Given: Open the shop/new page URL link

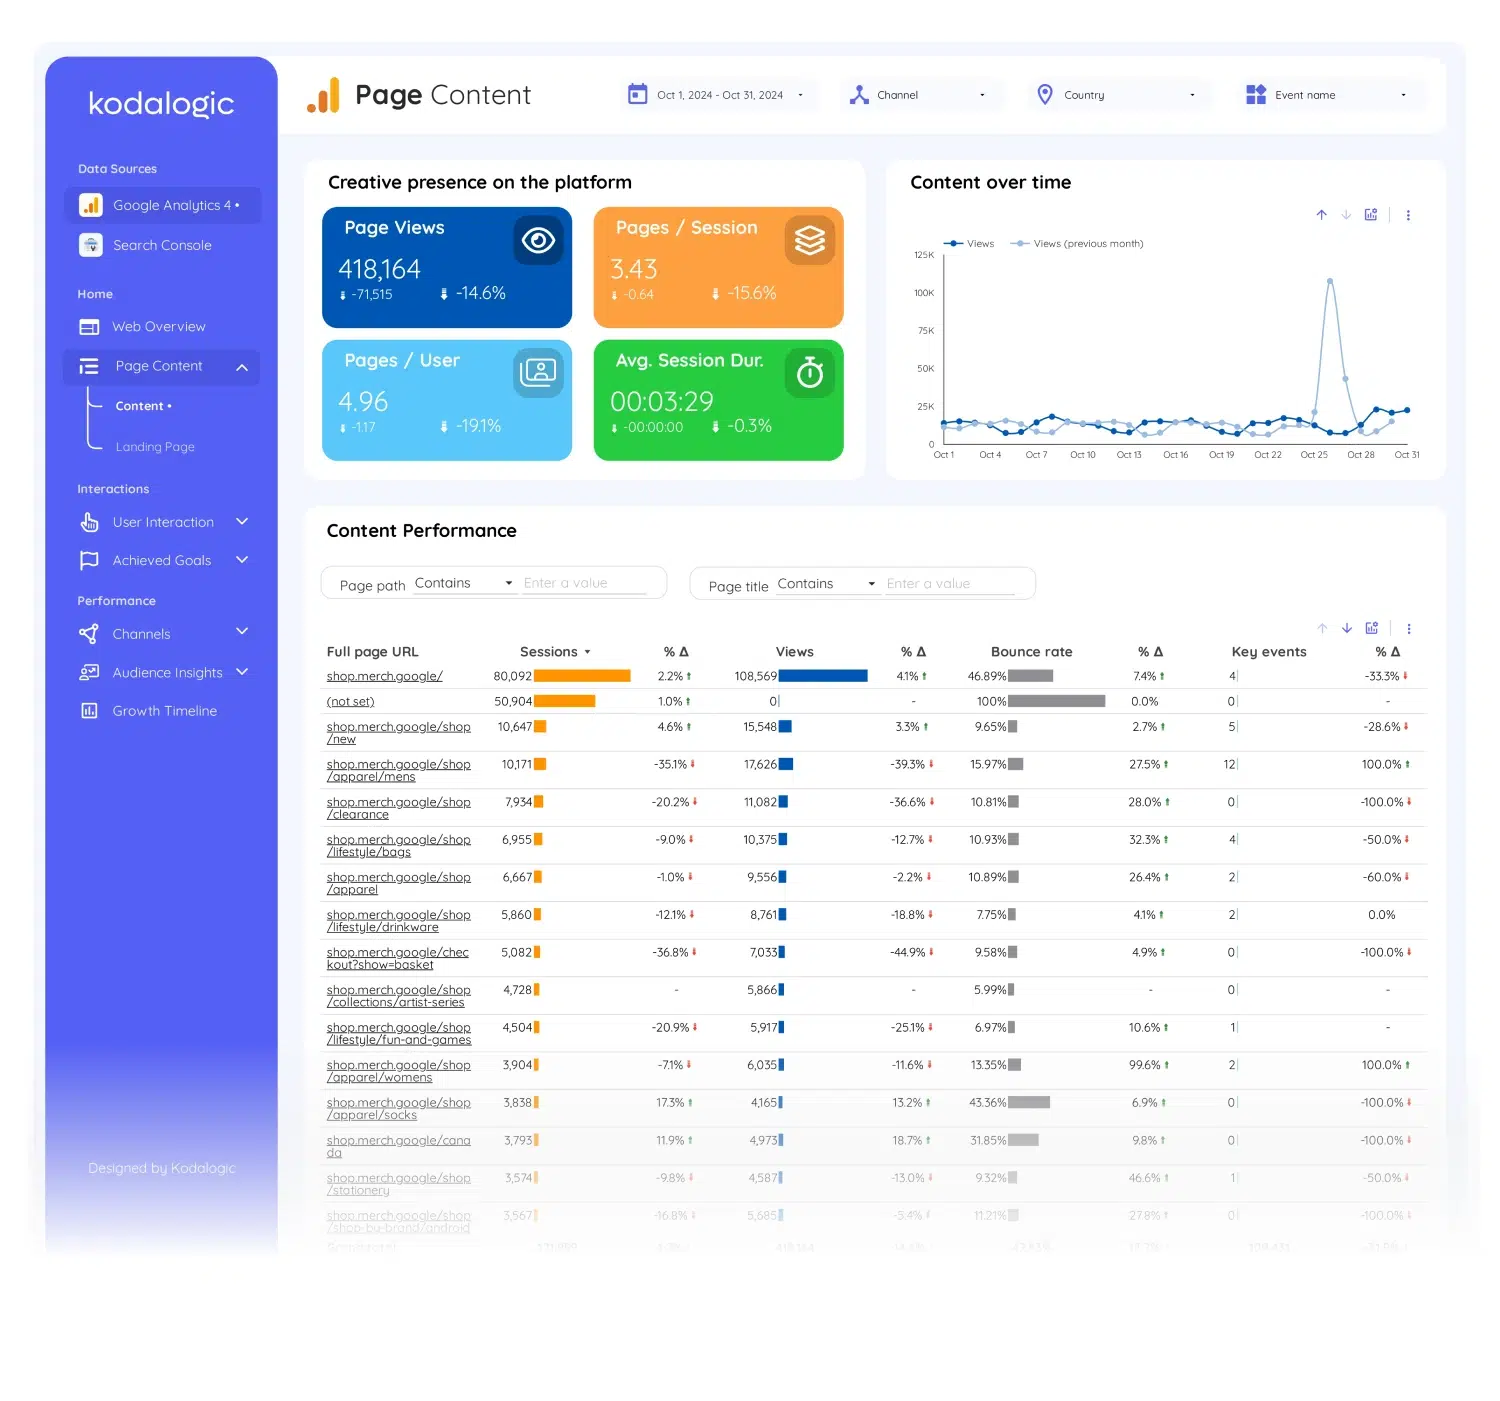Looking at the screenshot, I should click(398, 733).
